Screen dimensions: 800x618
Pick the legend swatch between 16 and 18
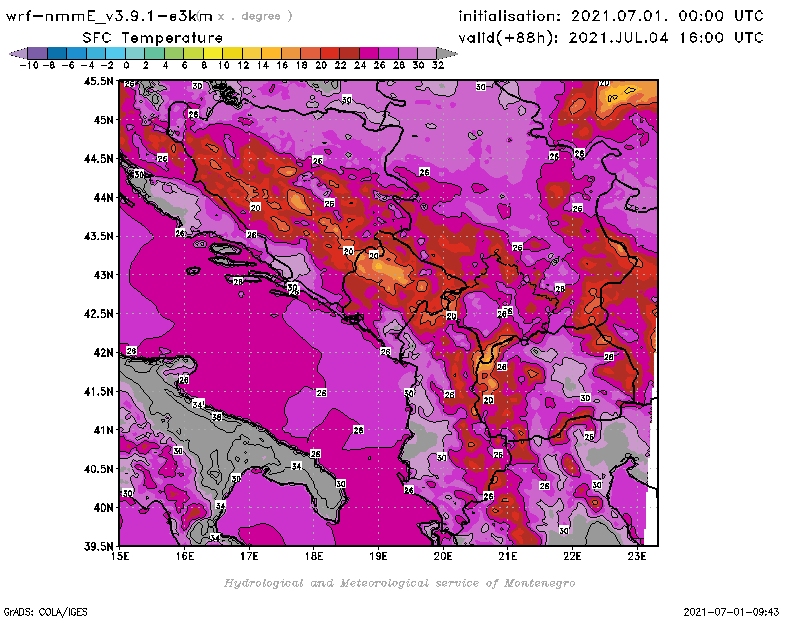tap(290, 53)
